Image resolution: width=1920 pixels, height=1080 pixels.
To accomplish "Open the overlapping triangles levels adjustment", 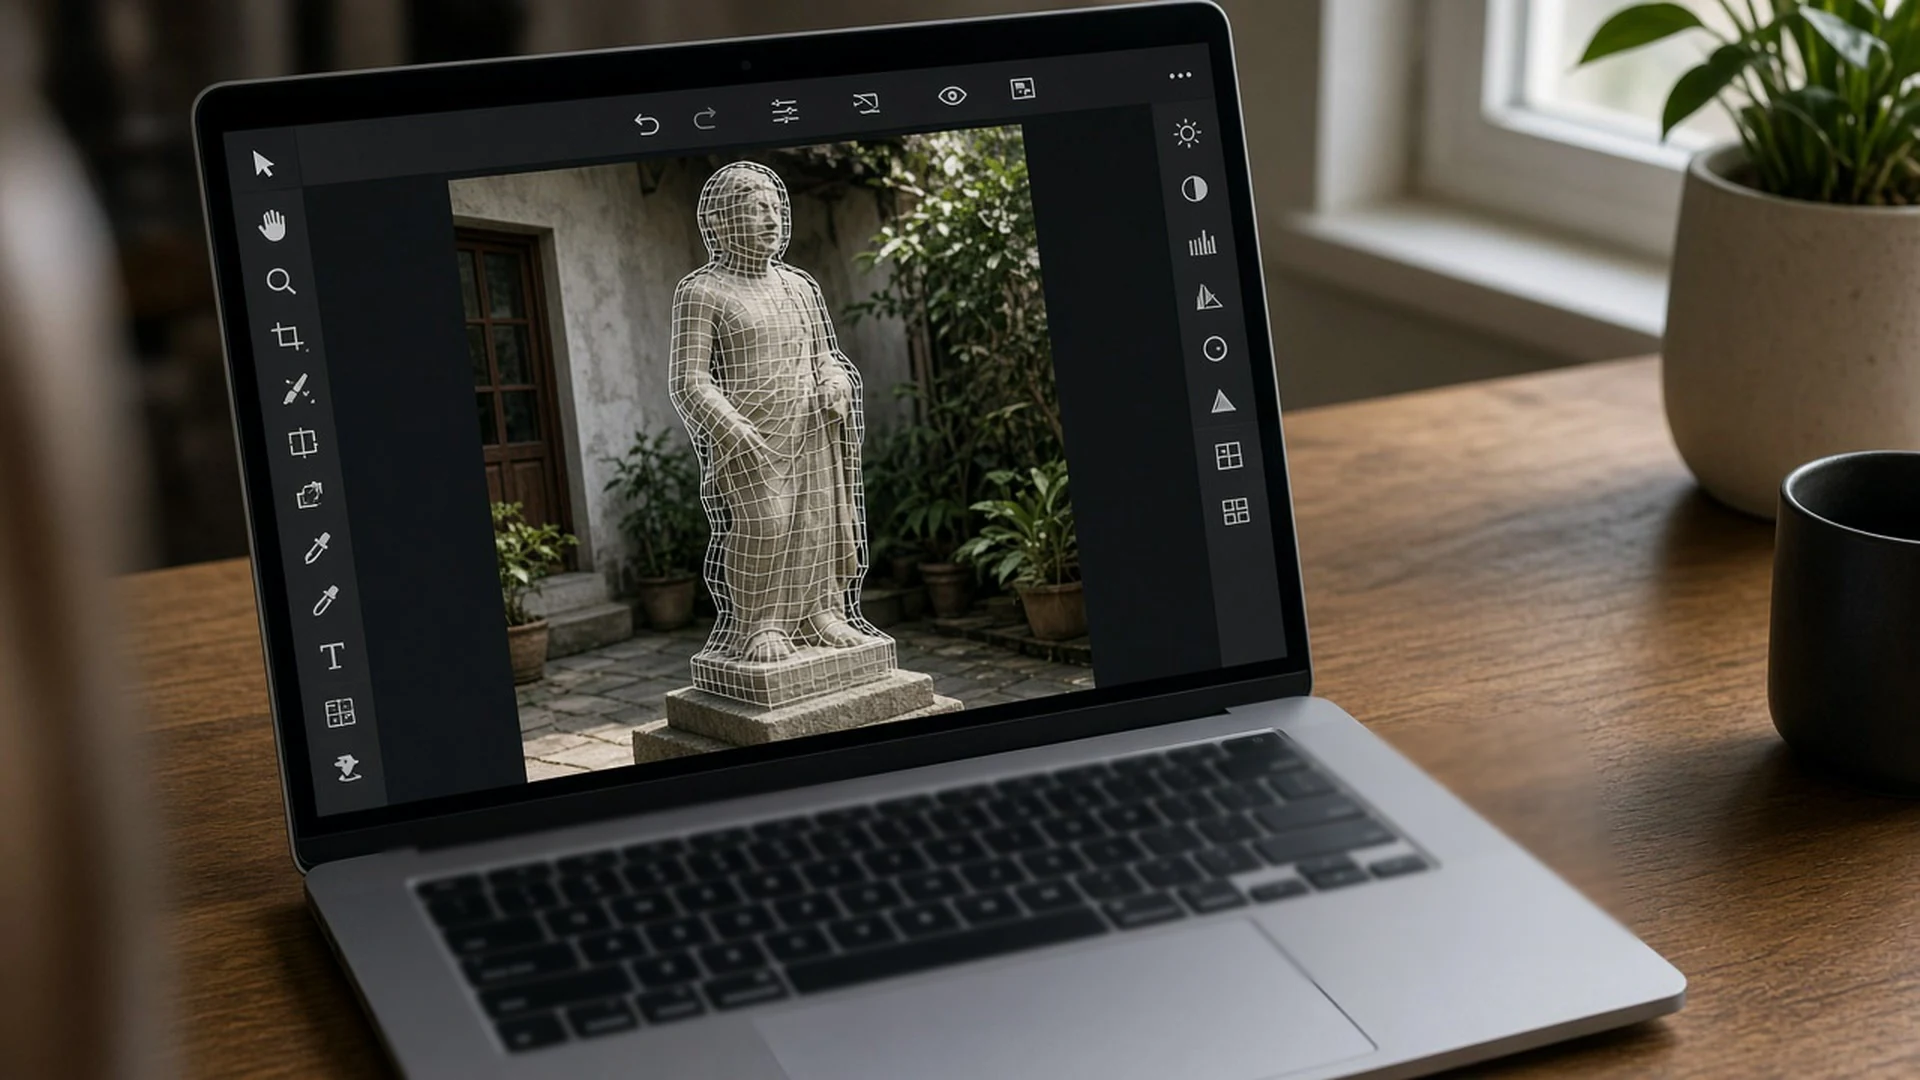I will pos(1209,296).
